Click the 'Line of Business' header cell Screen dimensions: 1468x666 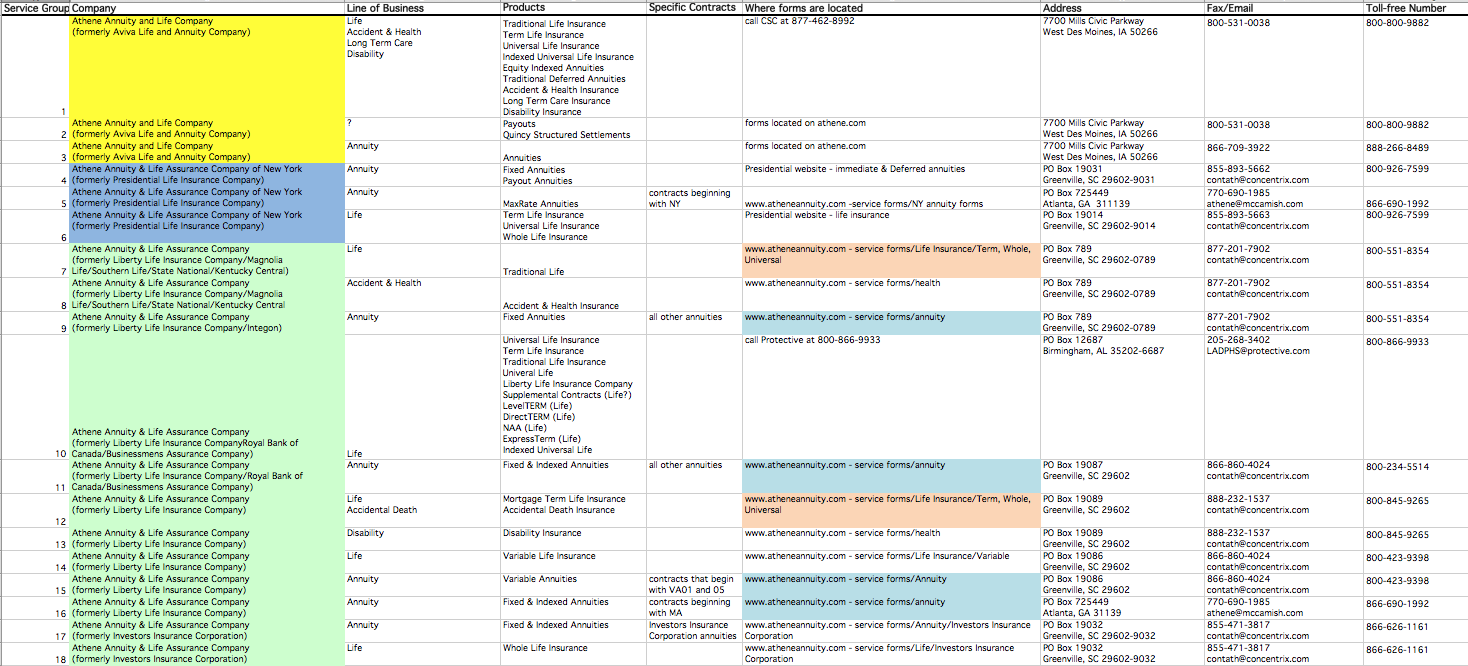[x=421, y=8]
